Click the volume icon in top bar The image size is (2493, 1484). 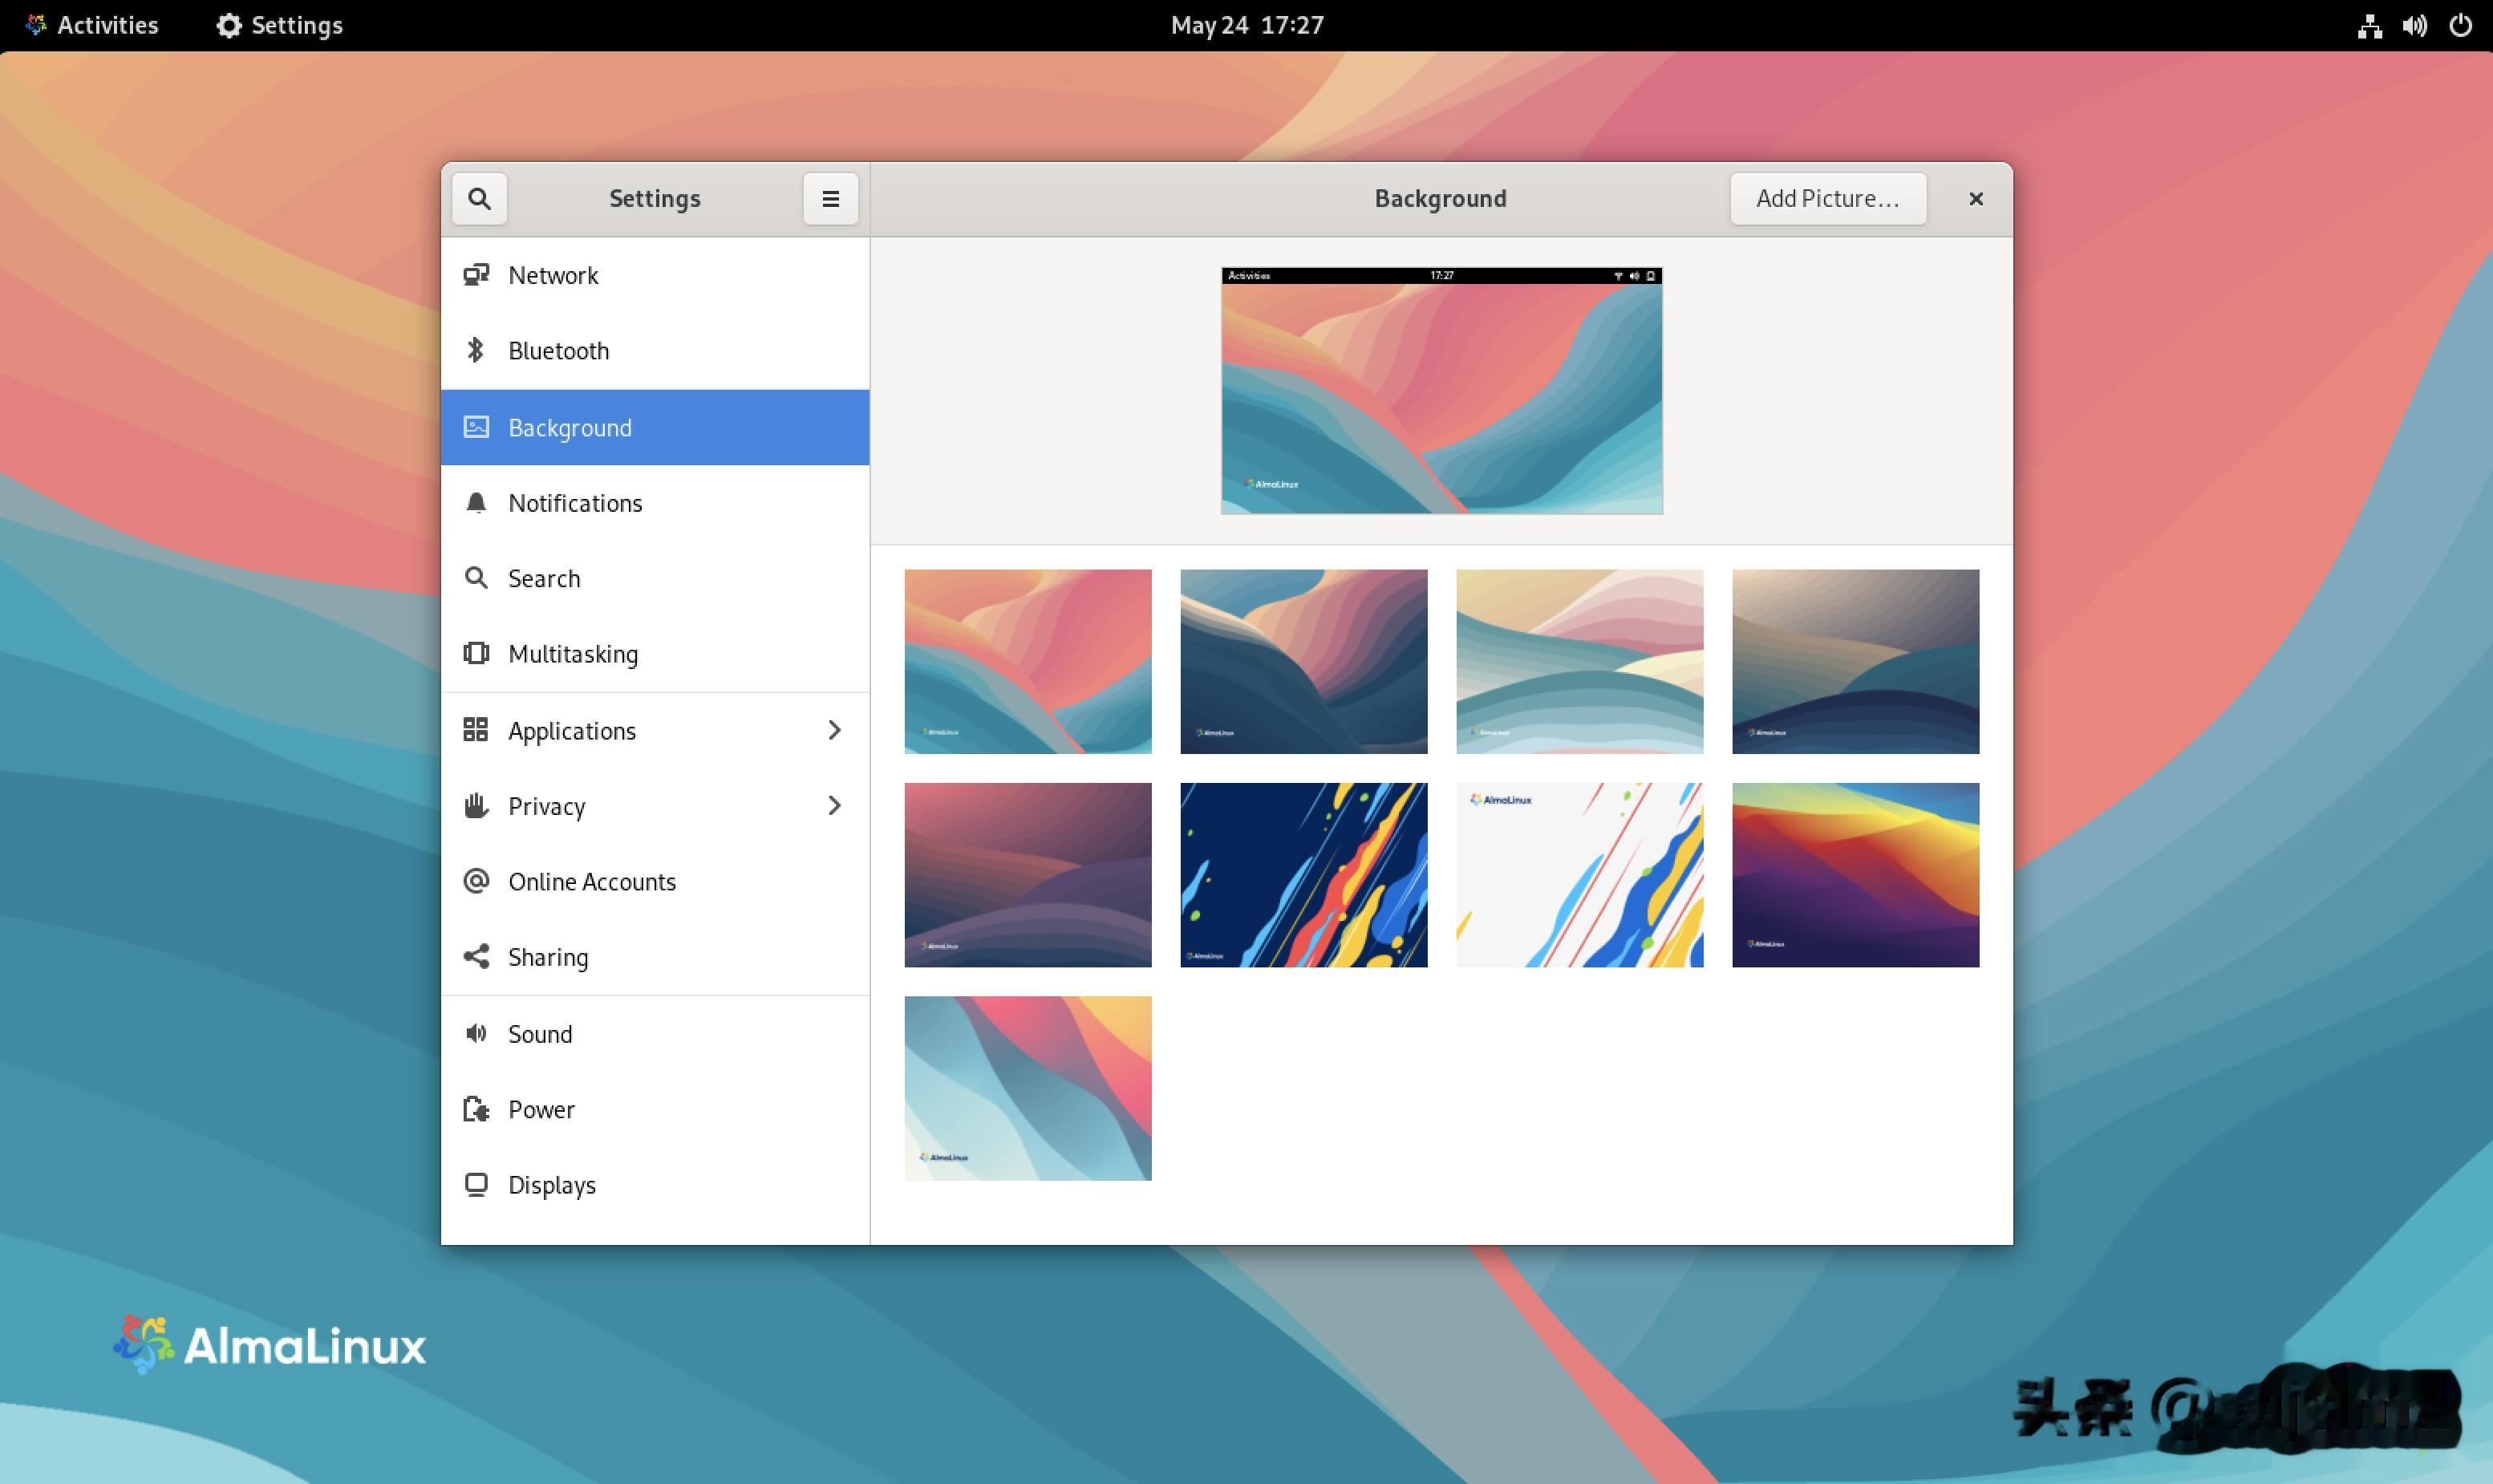click(2414, 25)
